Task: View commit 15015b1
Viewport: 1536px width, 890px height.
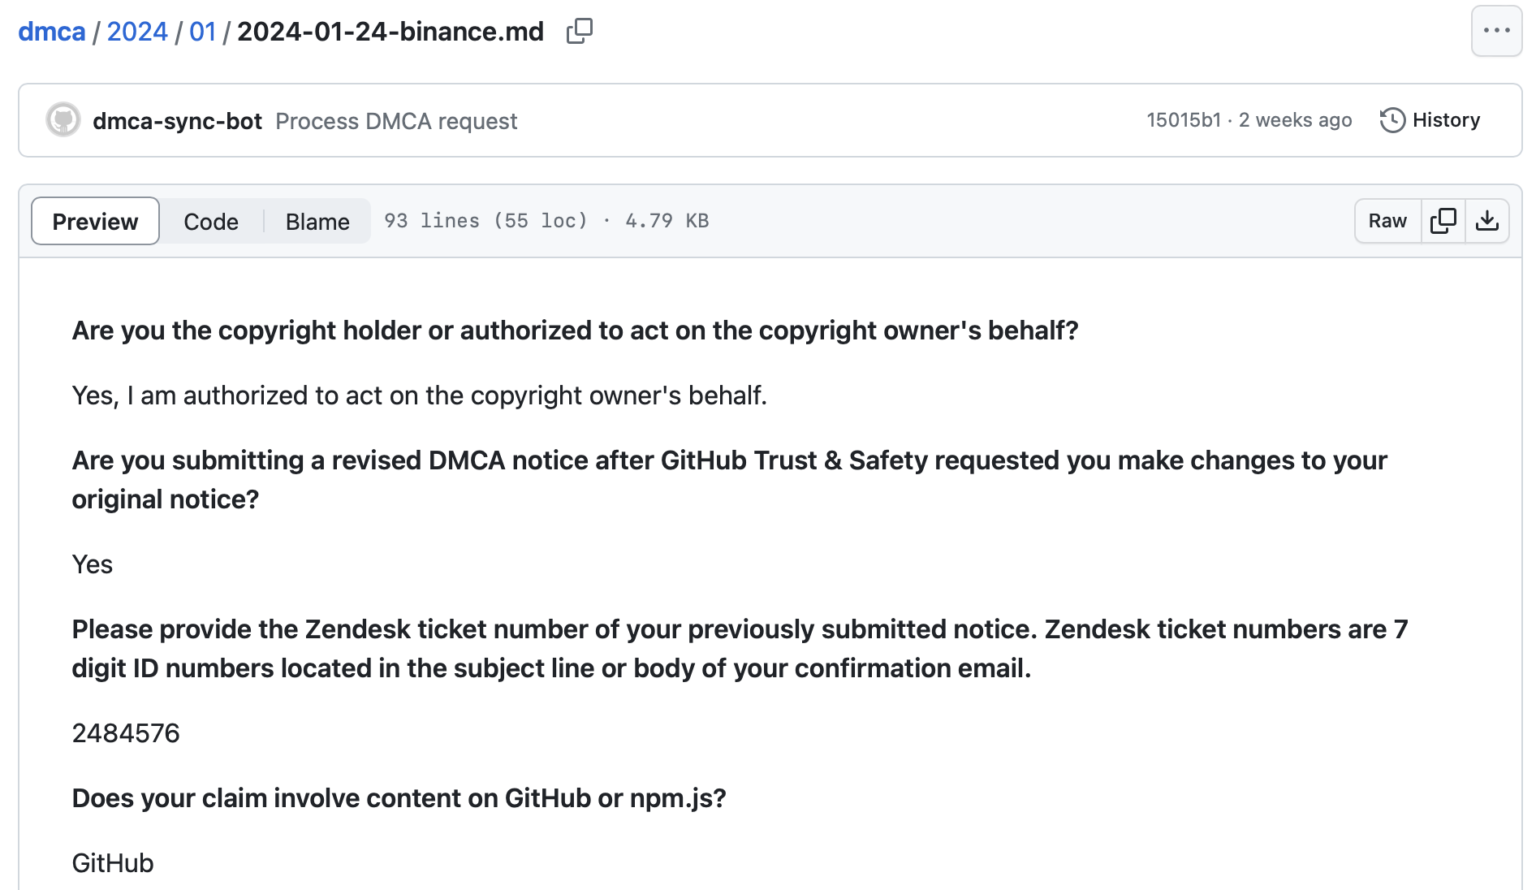Action: point(1183,120)
